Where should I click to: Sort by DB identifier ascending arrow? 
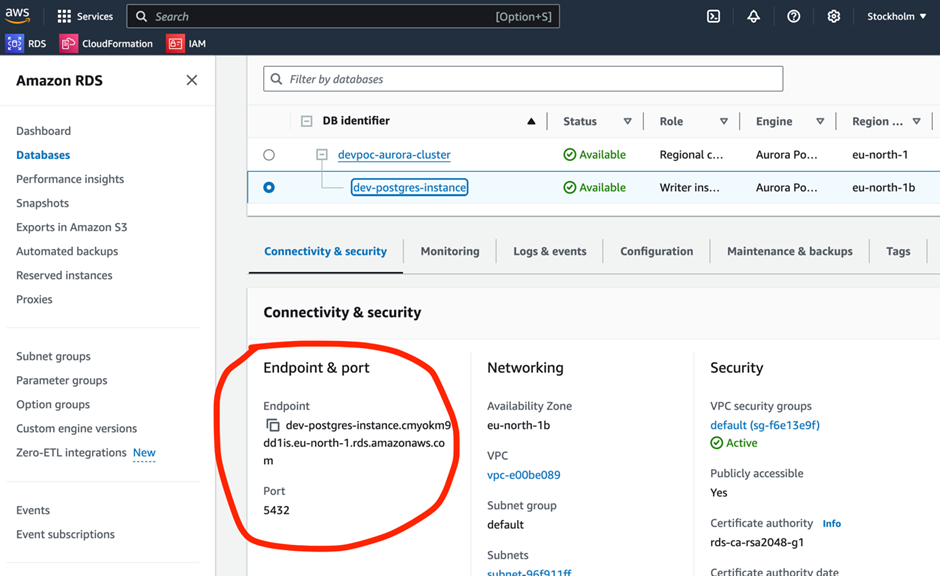pos(531,121)
